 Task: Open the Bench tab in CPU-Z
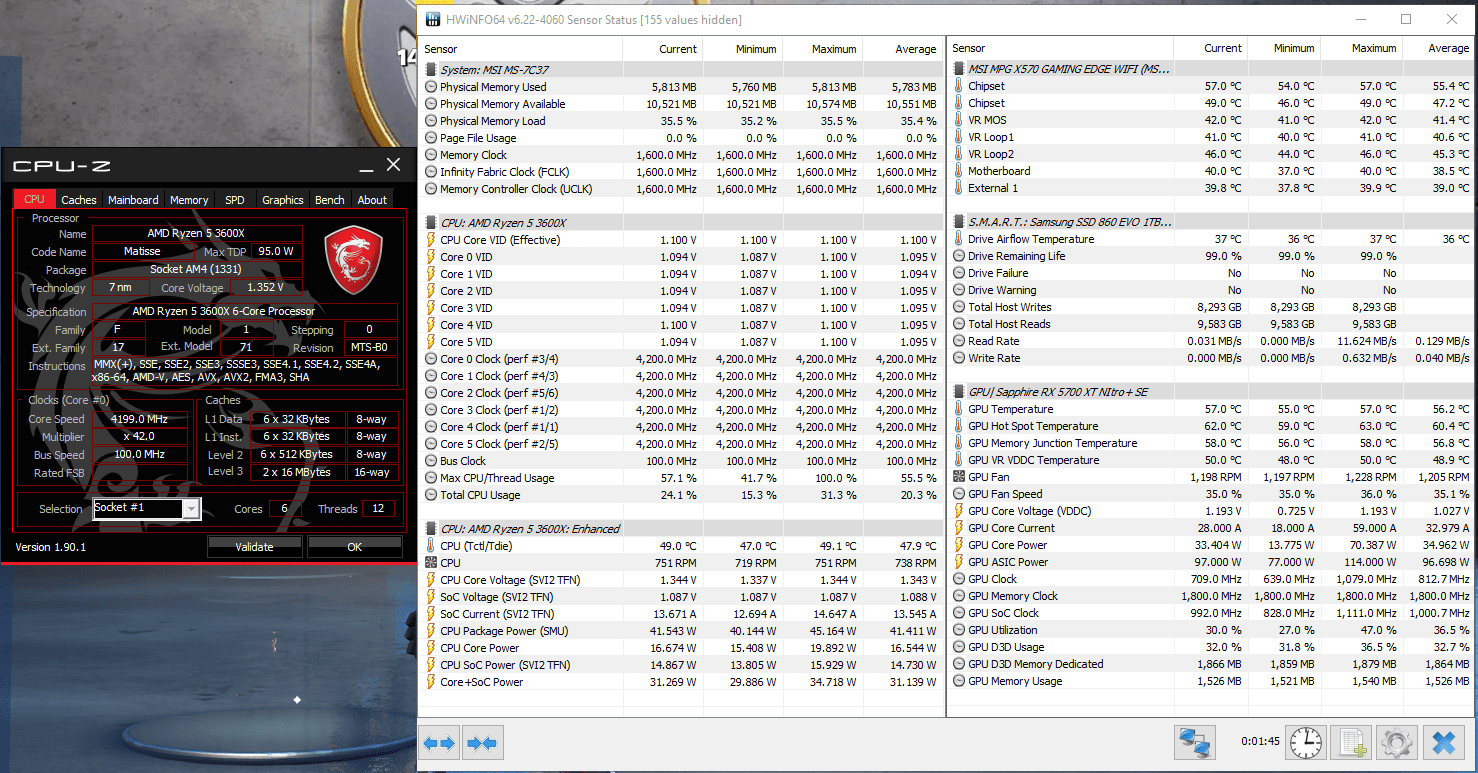[330, 200]
